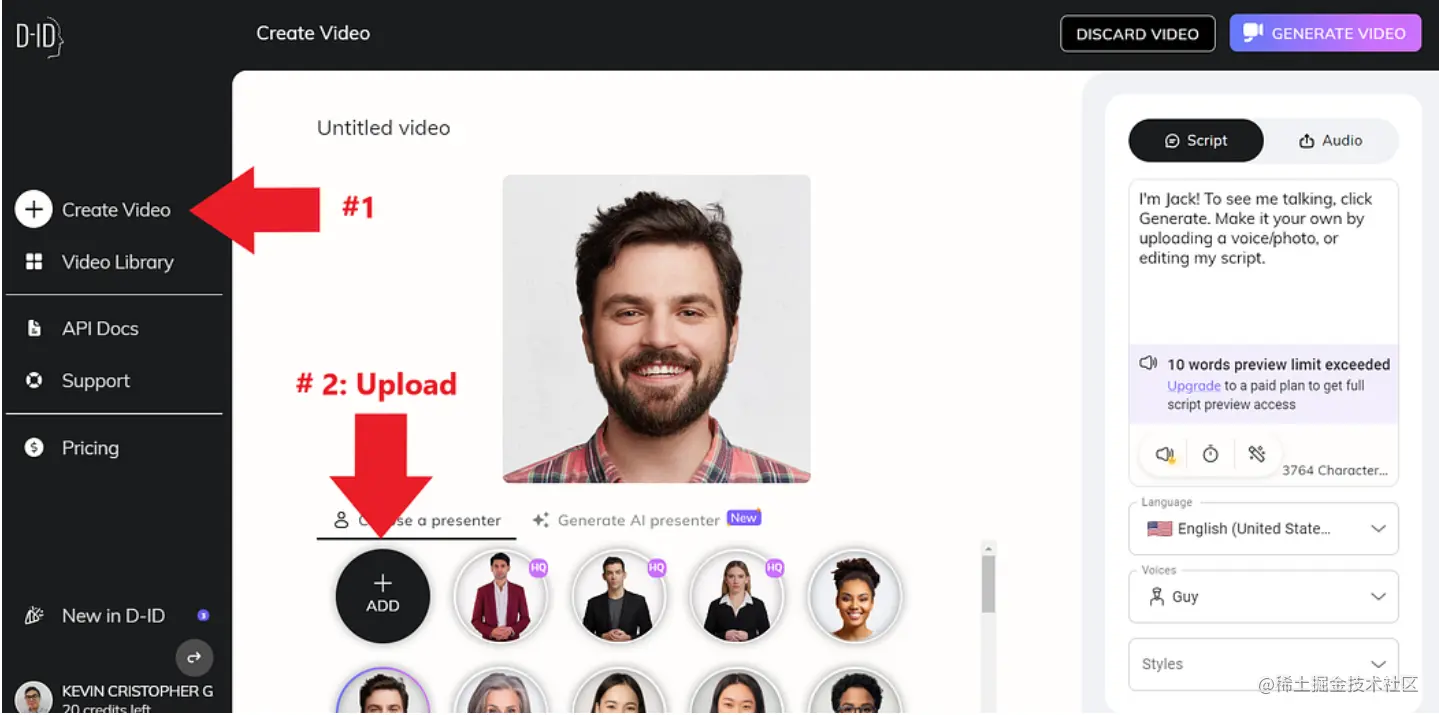Select presenter man in red jacket

pyautogui.click(x=501, y=597)
